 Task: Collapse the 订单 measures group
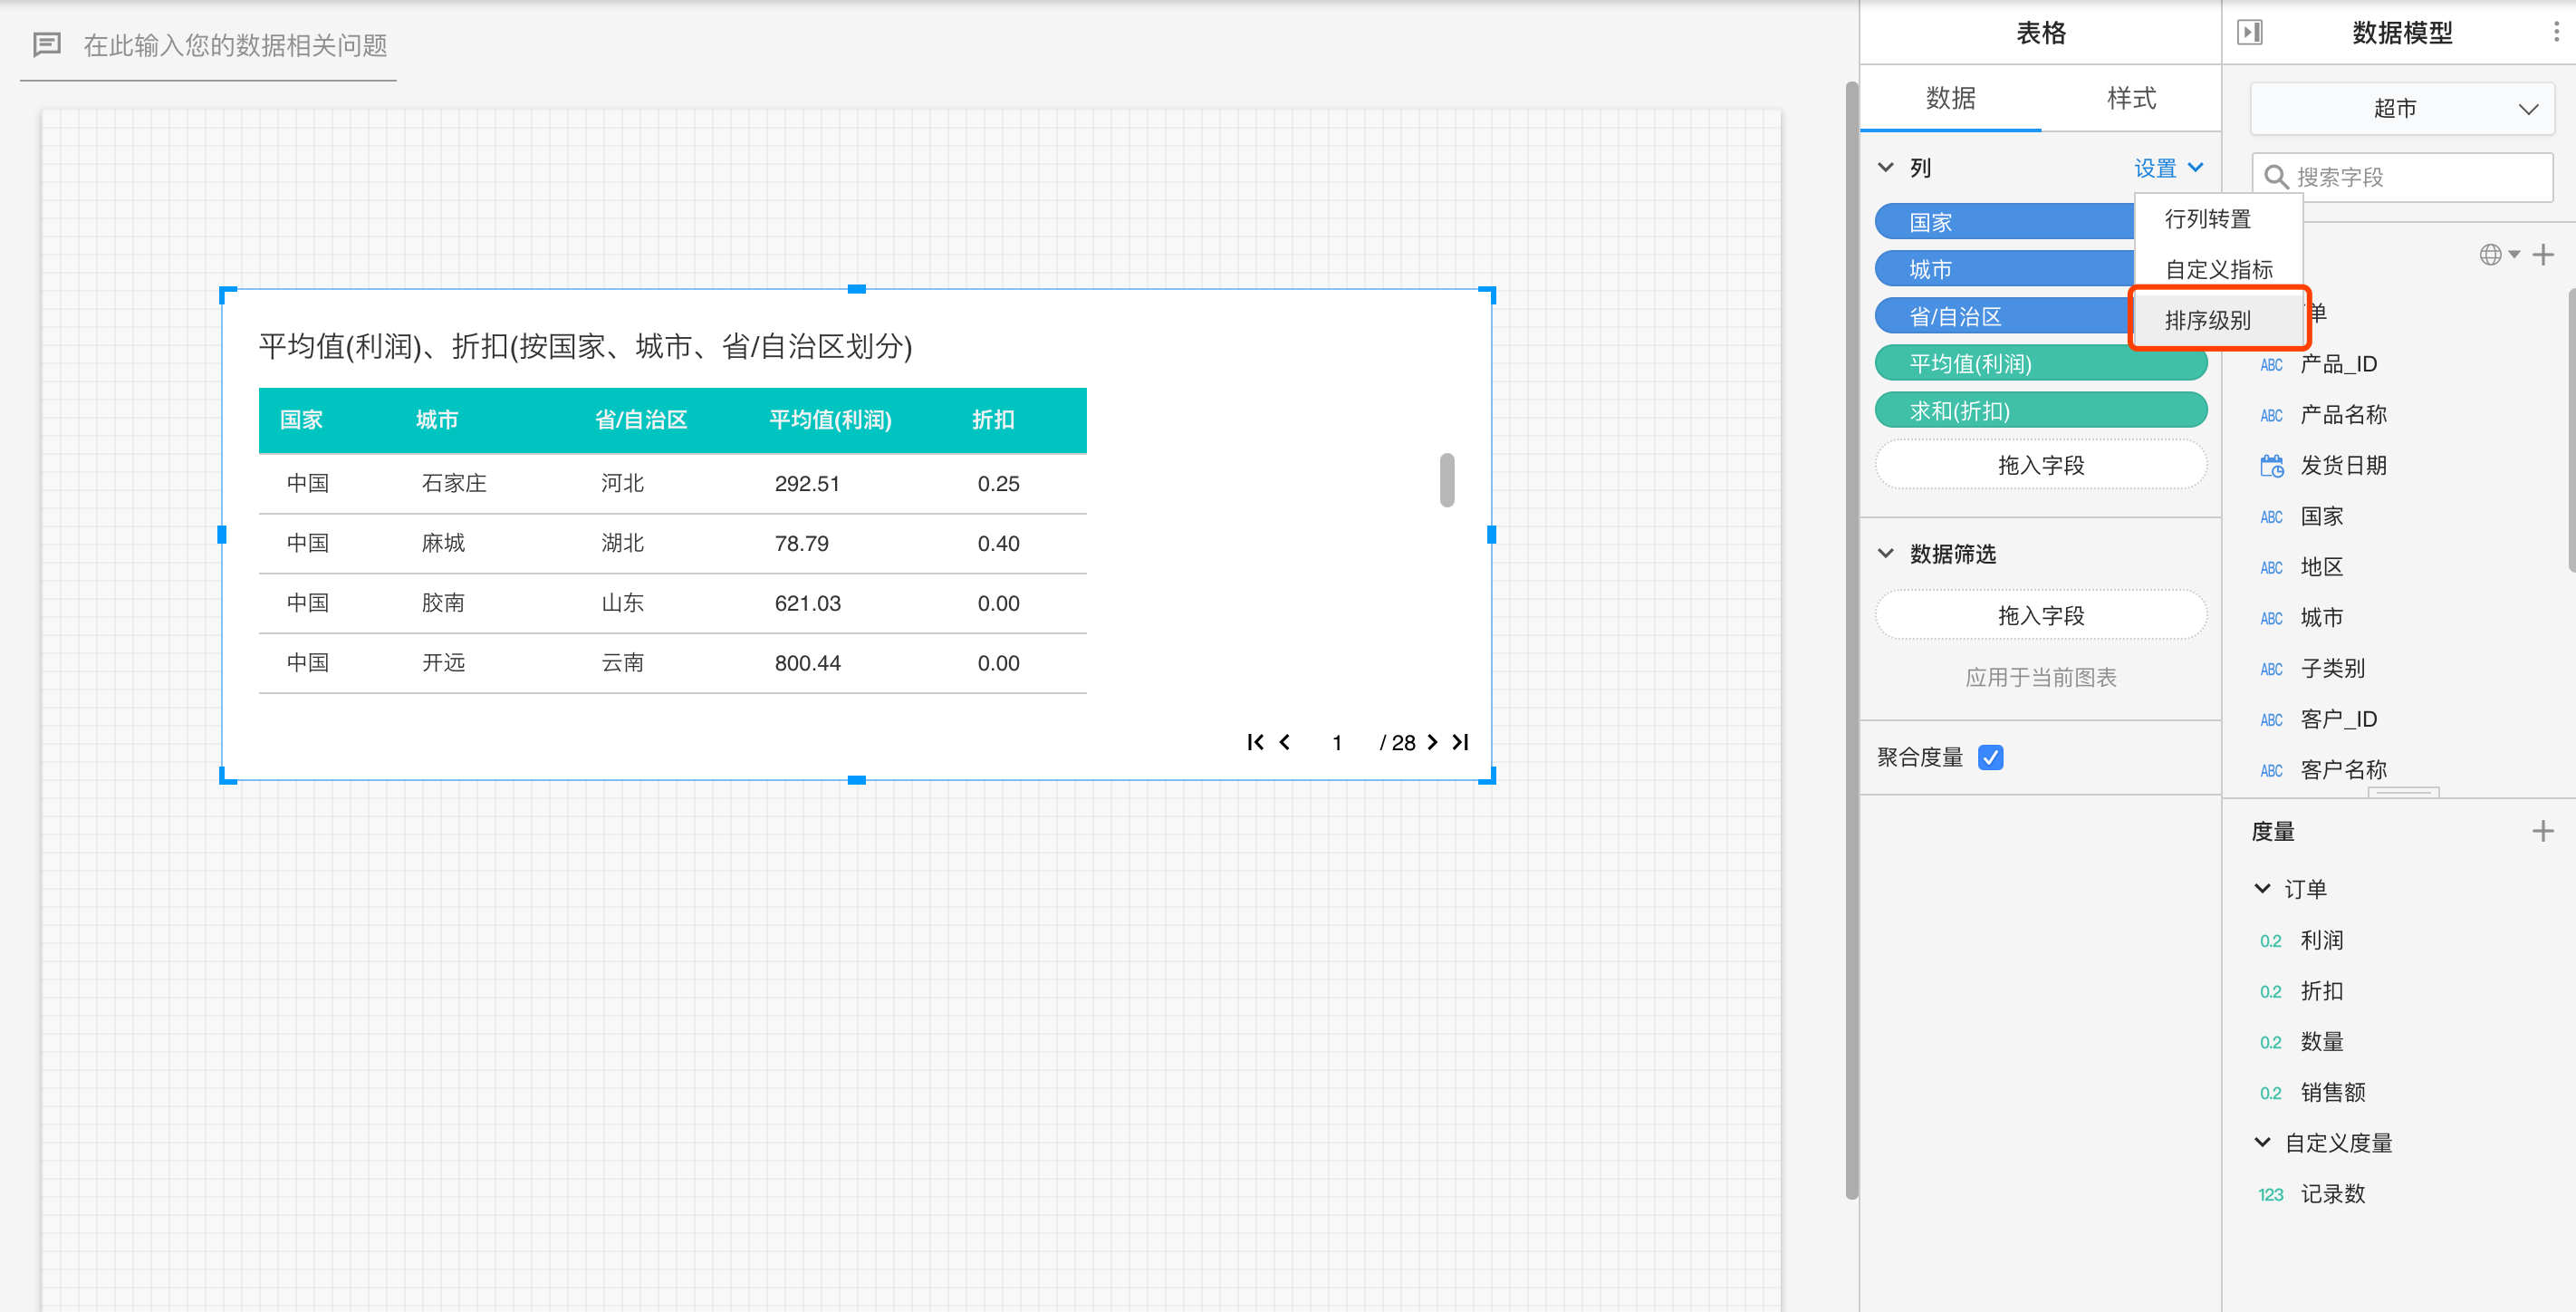(2263, 888)
